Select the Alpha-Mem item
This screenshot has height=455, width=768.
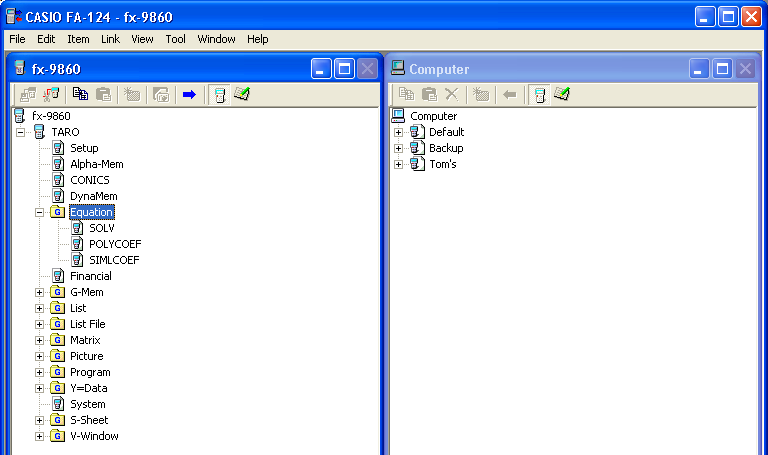(x=96, y=164)
